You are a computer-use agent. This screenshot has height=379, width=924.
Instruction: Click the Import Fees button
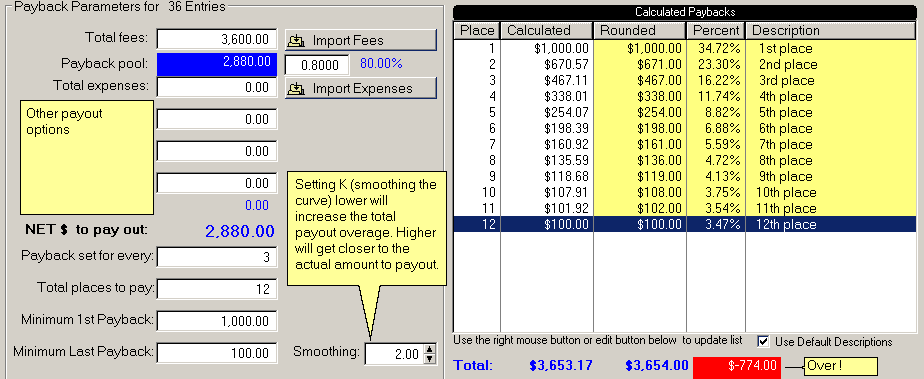click(361, 40)
